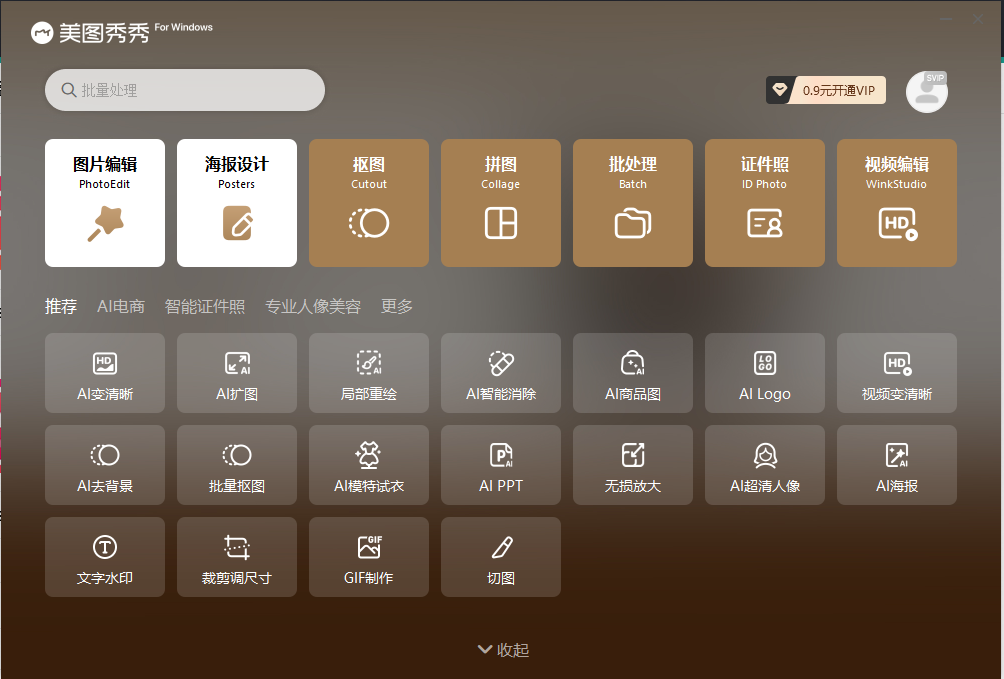Launch the AI海报 tool

click(896, 465)
